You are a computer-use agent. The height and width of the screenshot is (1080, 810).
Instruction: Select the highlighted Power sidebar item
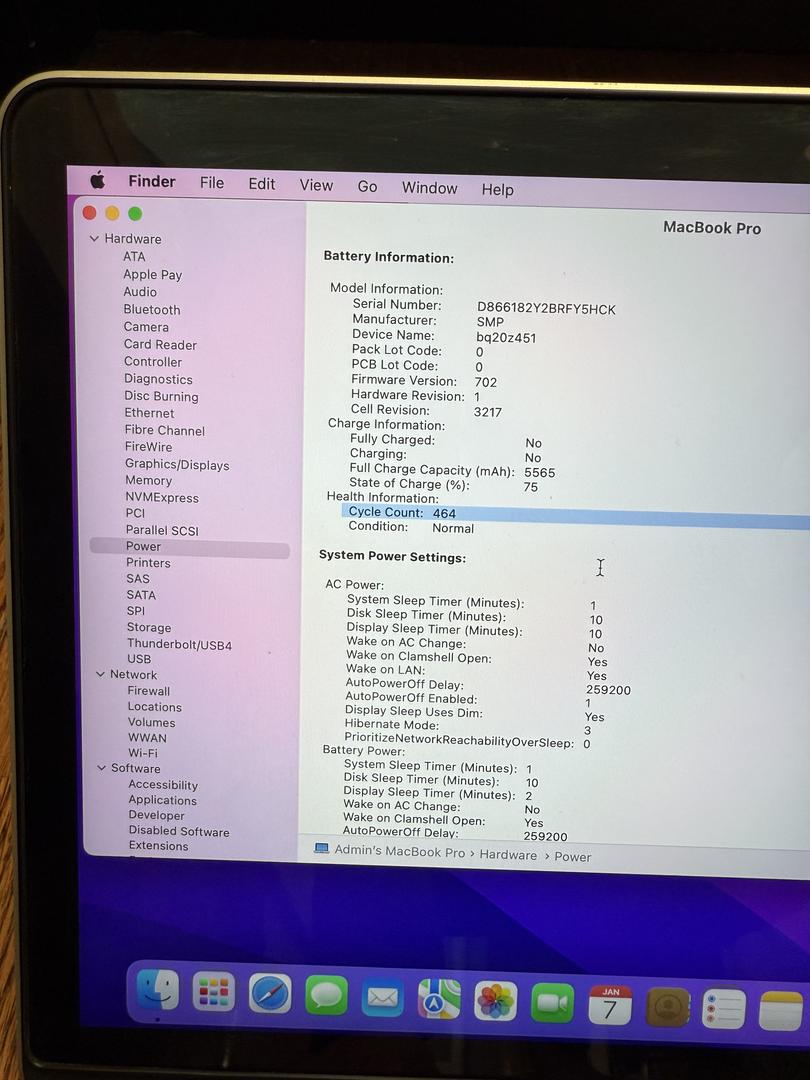click(x=189, y=548)
